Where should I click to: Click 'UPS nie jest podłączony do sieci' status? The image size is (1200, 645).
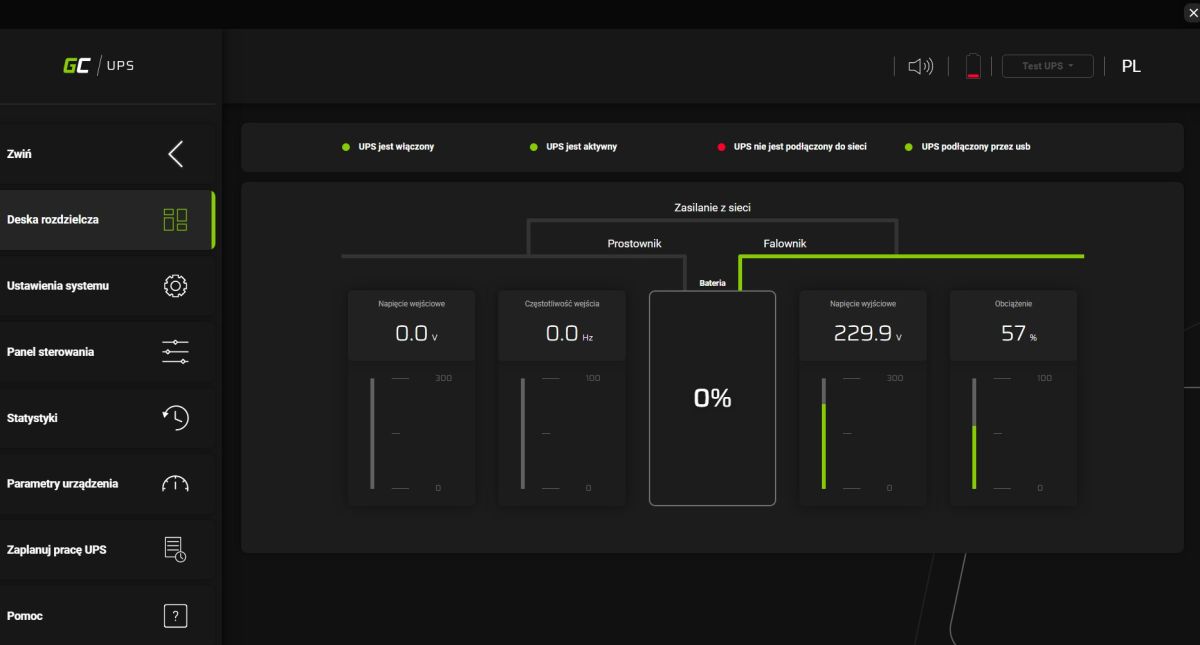792,147
